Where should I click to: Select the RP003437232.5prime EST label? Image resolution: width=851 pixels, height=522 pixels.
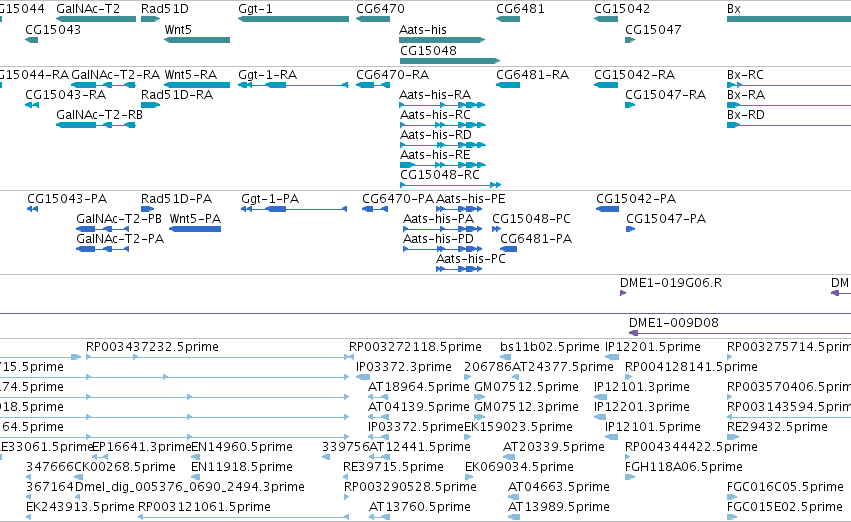(x=152, y=347)
